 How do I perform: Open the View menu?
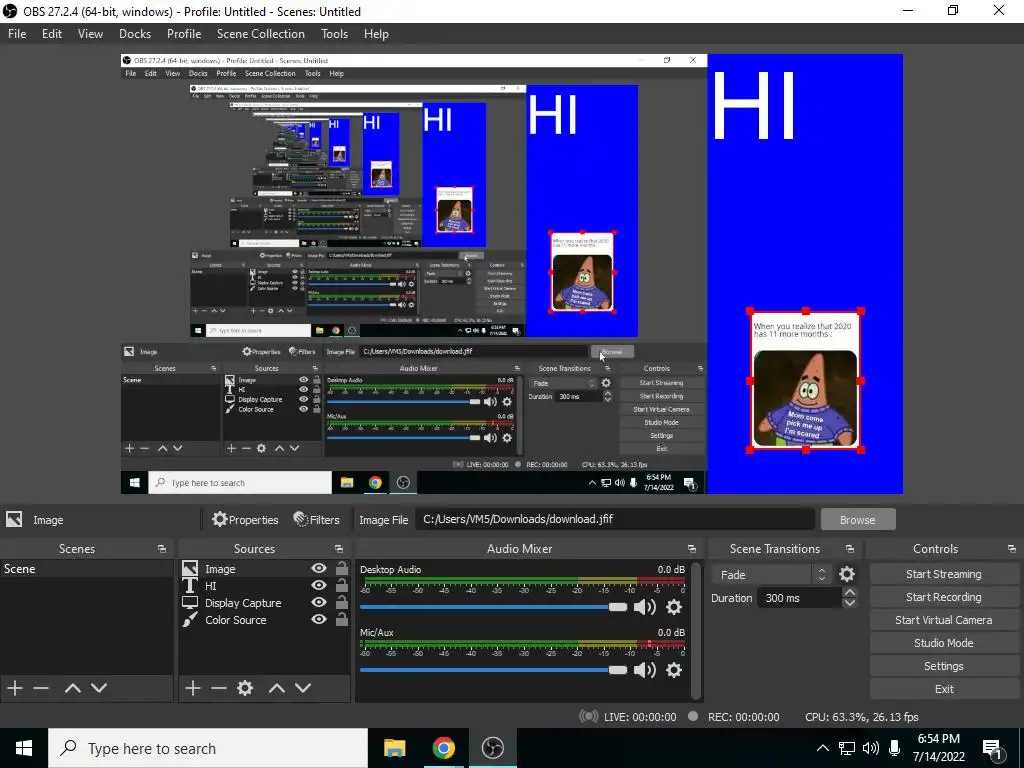[90, 34]
